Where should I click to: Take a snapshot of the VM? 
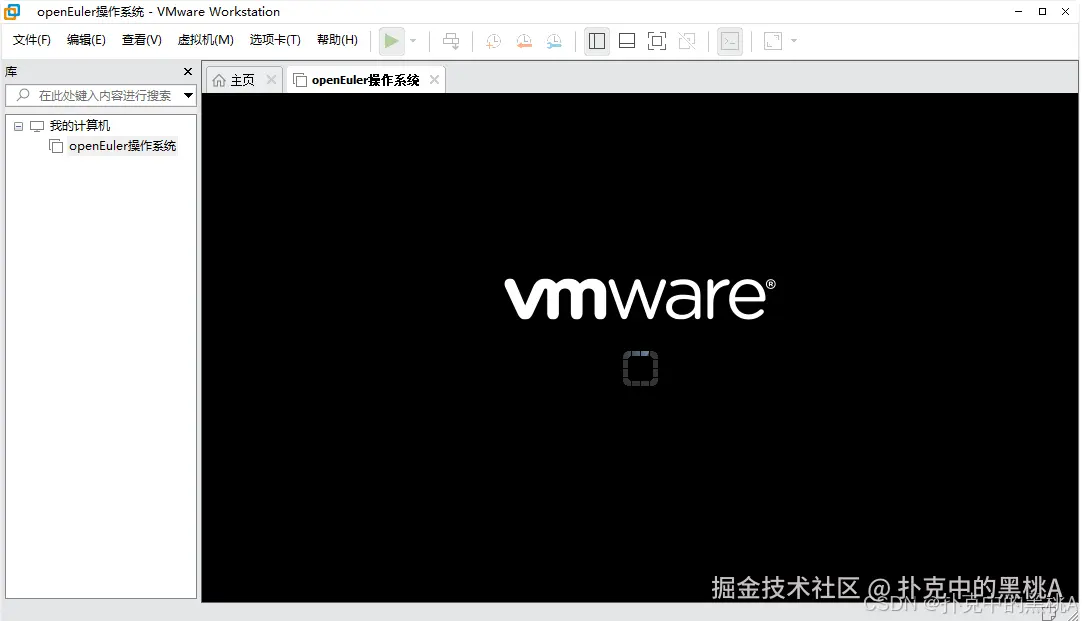(x=492, y=41)
